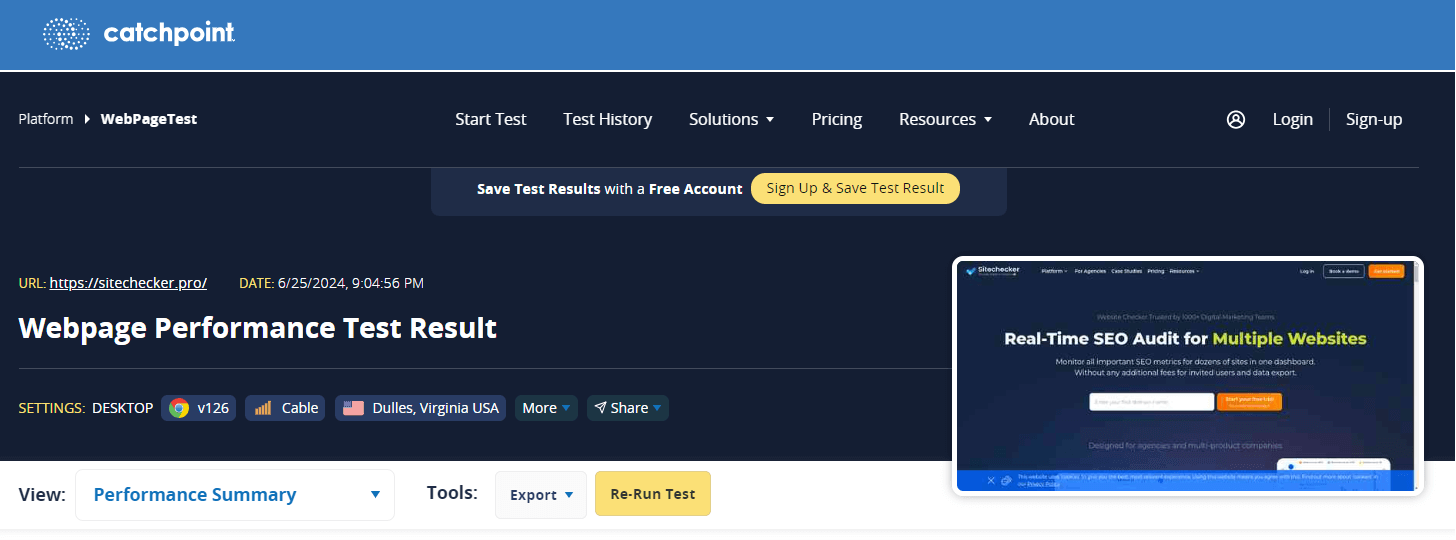Open the Share dropdown arrow

pos(657,408)
